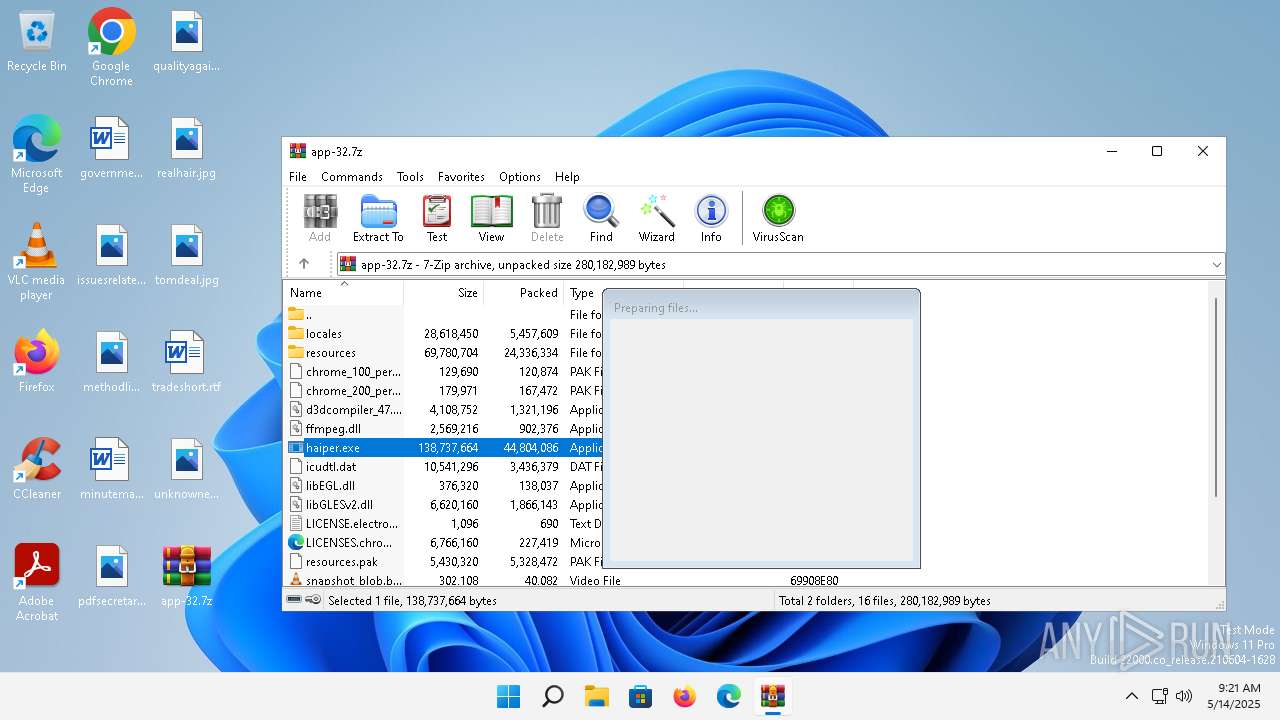Image resolution: width=1280 pixels, height=720 pixels.
Task: Select d3dcompiler_47 file row
Action: (x=444, y=410)
